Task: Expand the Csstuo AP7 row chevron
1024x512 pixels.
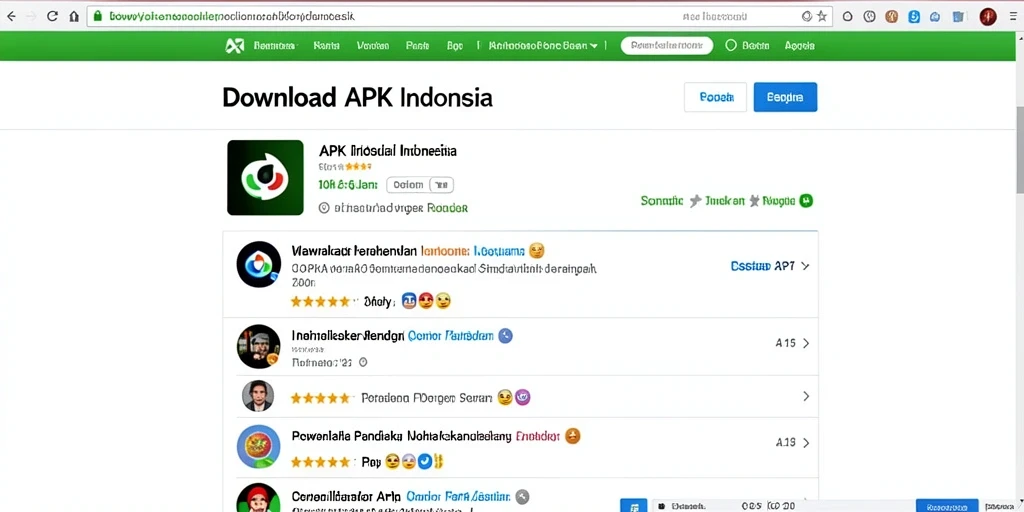Action: pyautogui.click(x=805, y=266)
